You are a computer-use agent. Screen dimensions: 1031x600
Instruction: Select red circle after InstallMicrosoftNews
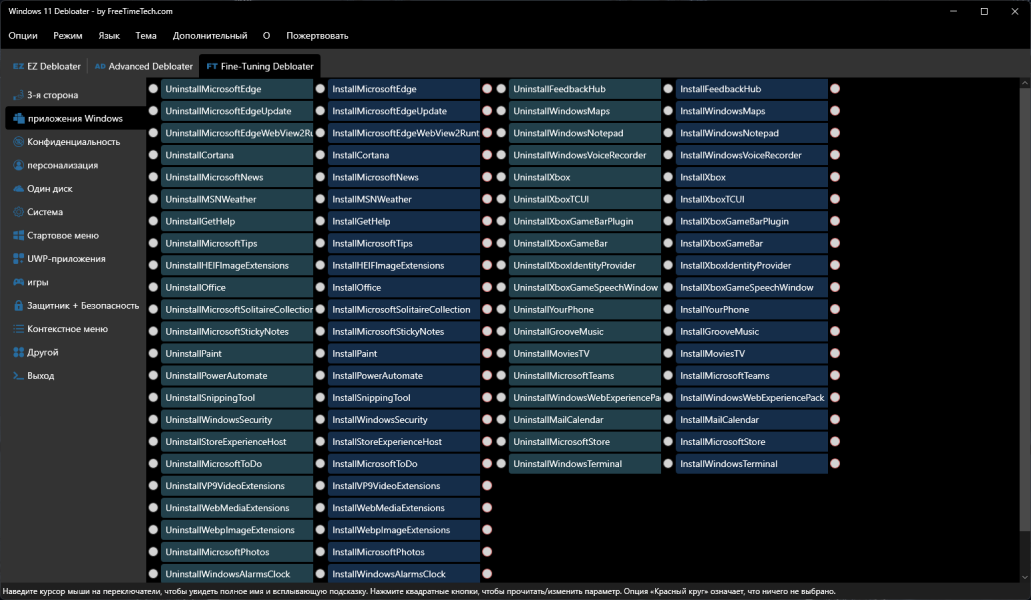pyautogui.click(x=487, y=177)
